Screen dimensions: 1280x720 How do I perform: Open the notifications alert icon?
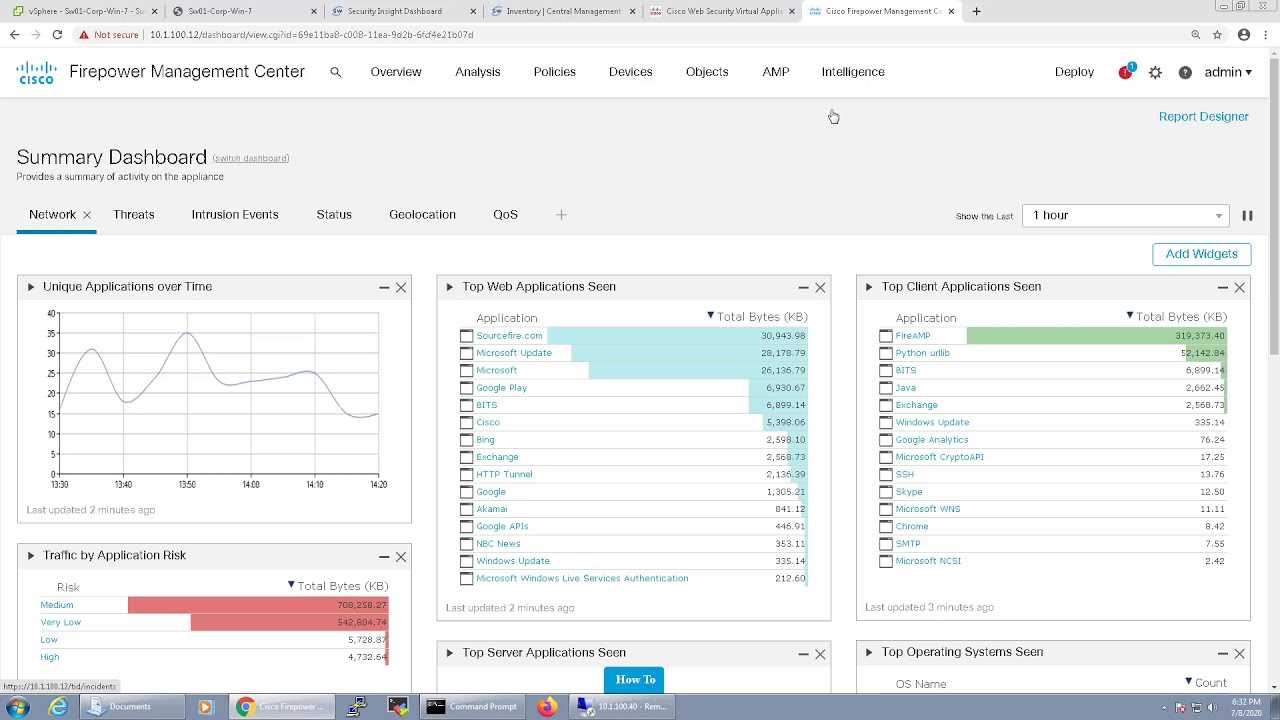pyautogui.click(x=1126, y=71)
